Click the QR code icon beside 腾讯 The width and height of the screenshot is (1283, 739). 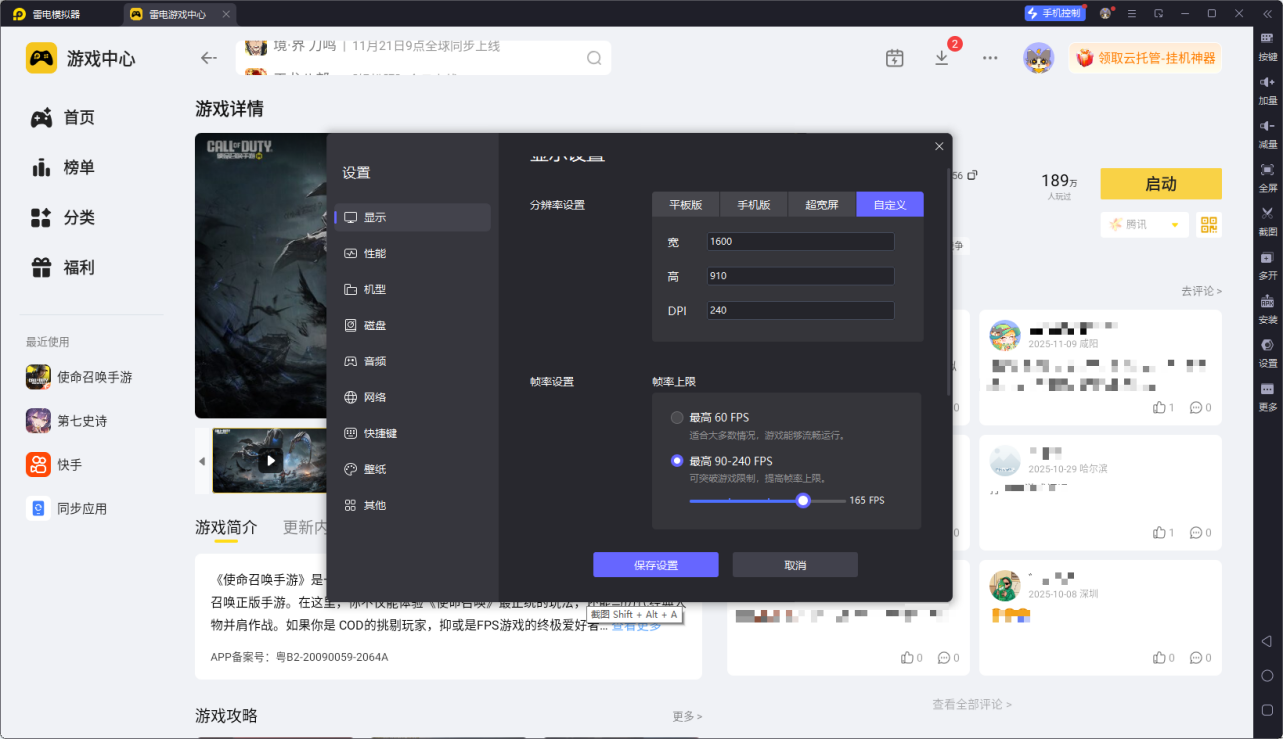(1209, 225)
